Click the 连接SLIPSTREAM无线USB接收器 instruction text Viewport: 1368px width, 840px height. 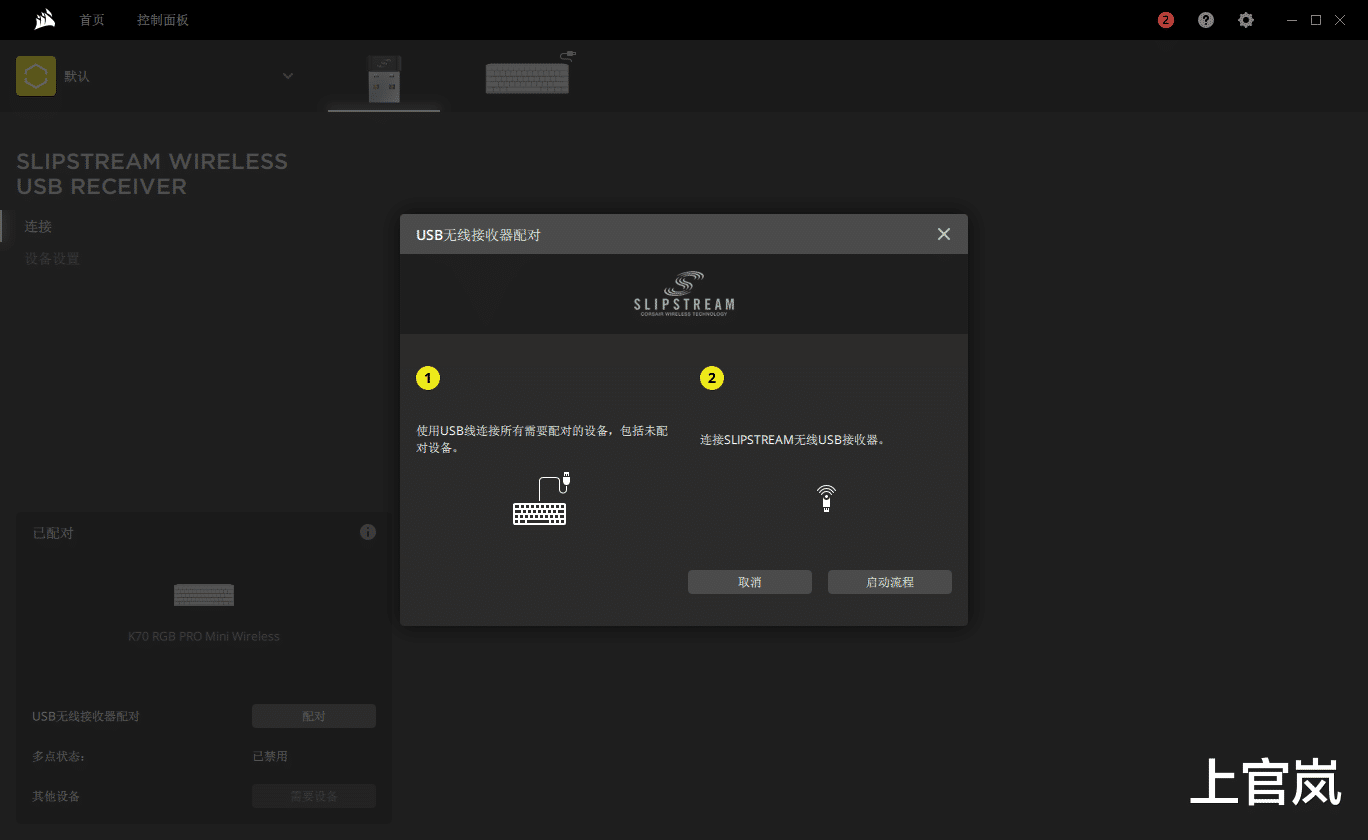(793, 440)
